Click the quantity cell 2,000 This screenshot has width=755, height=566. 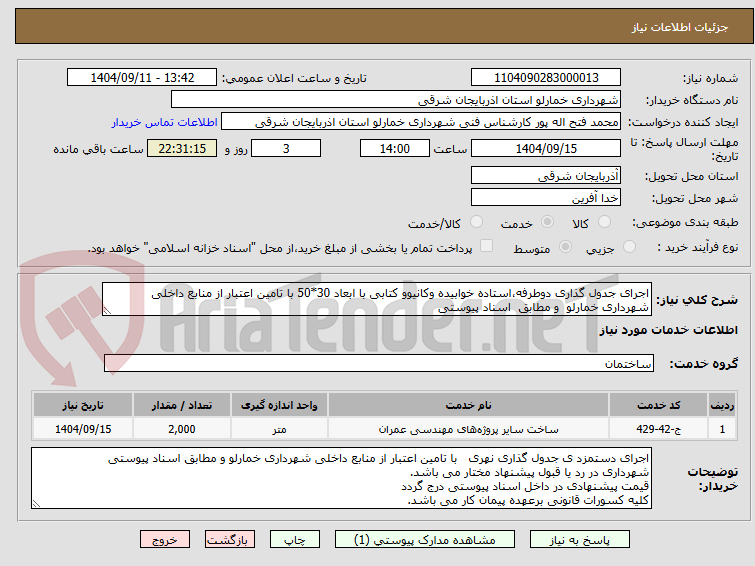tap(182, 429)
